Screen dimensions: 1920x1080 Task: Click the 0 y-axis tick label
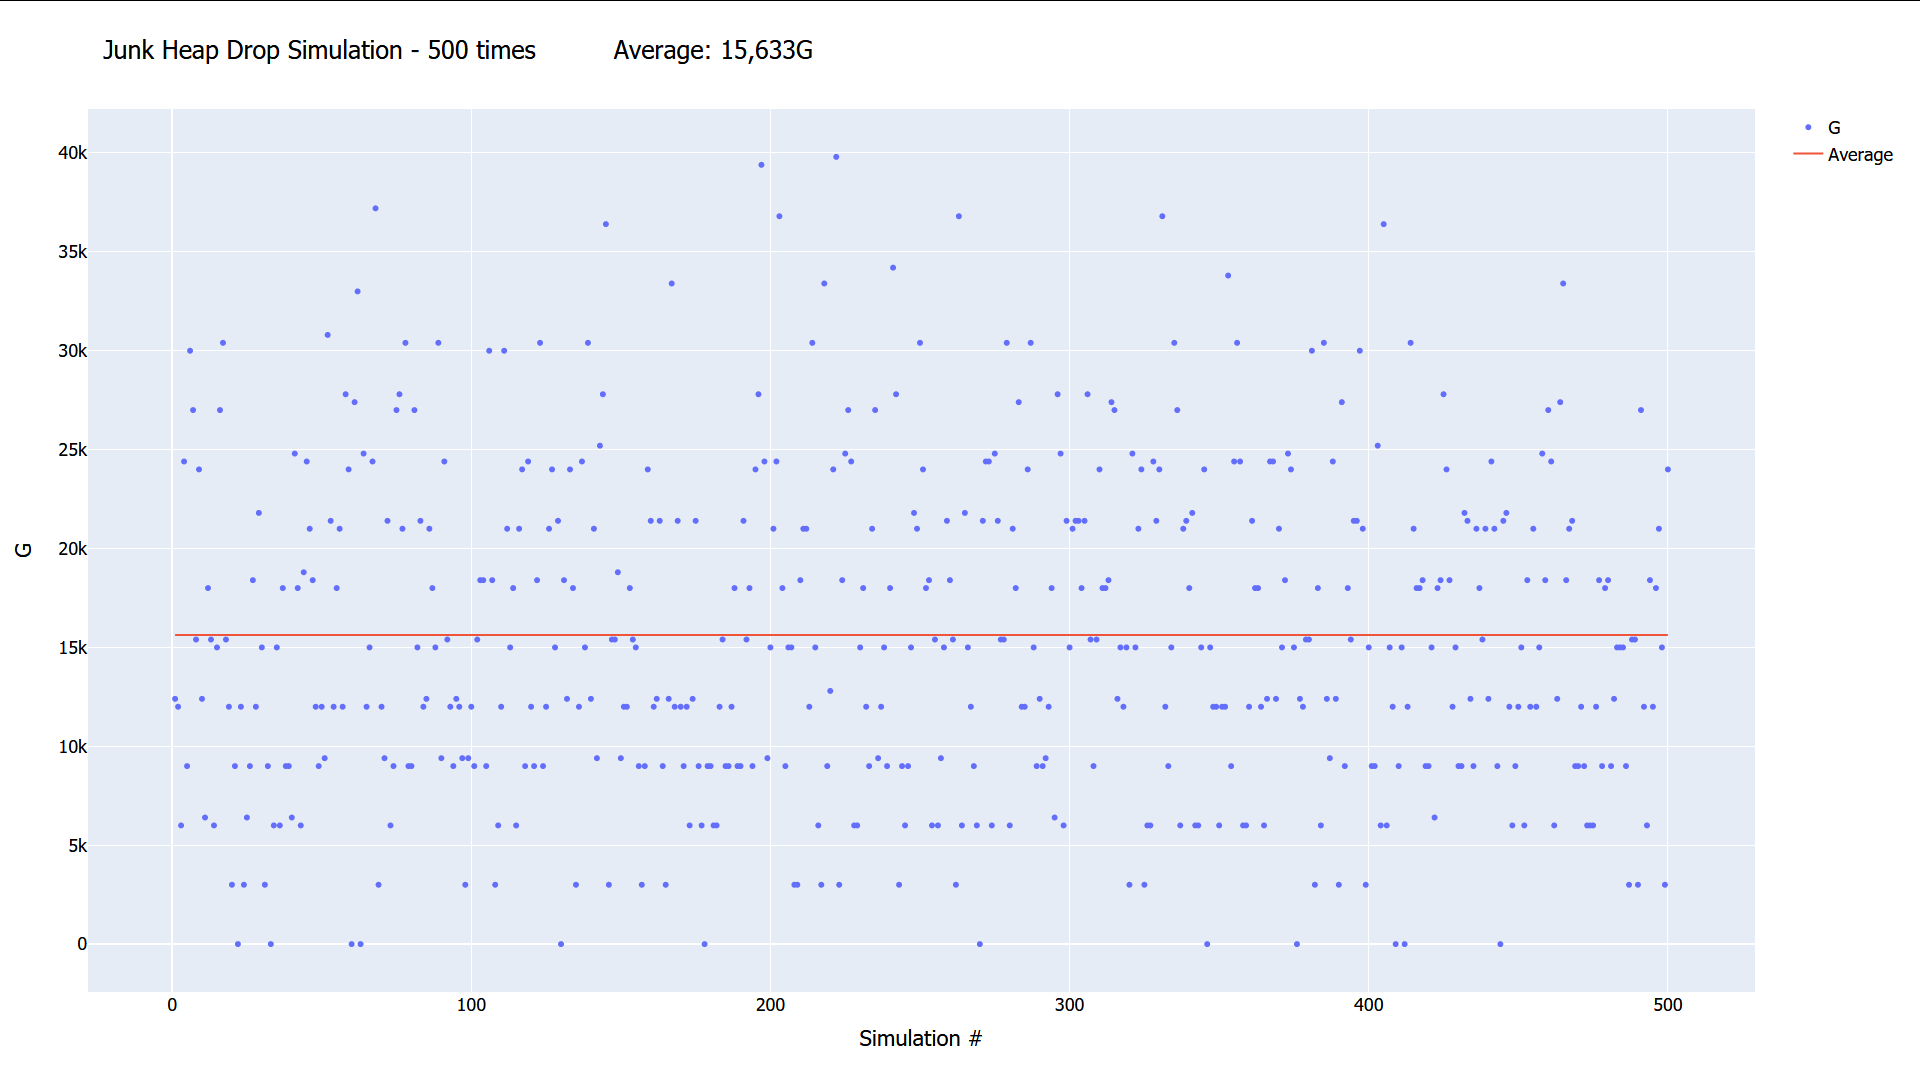[x=82, y=944]
